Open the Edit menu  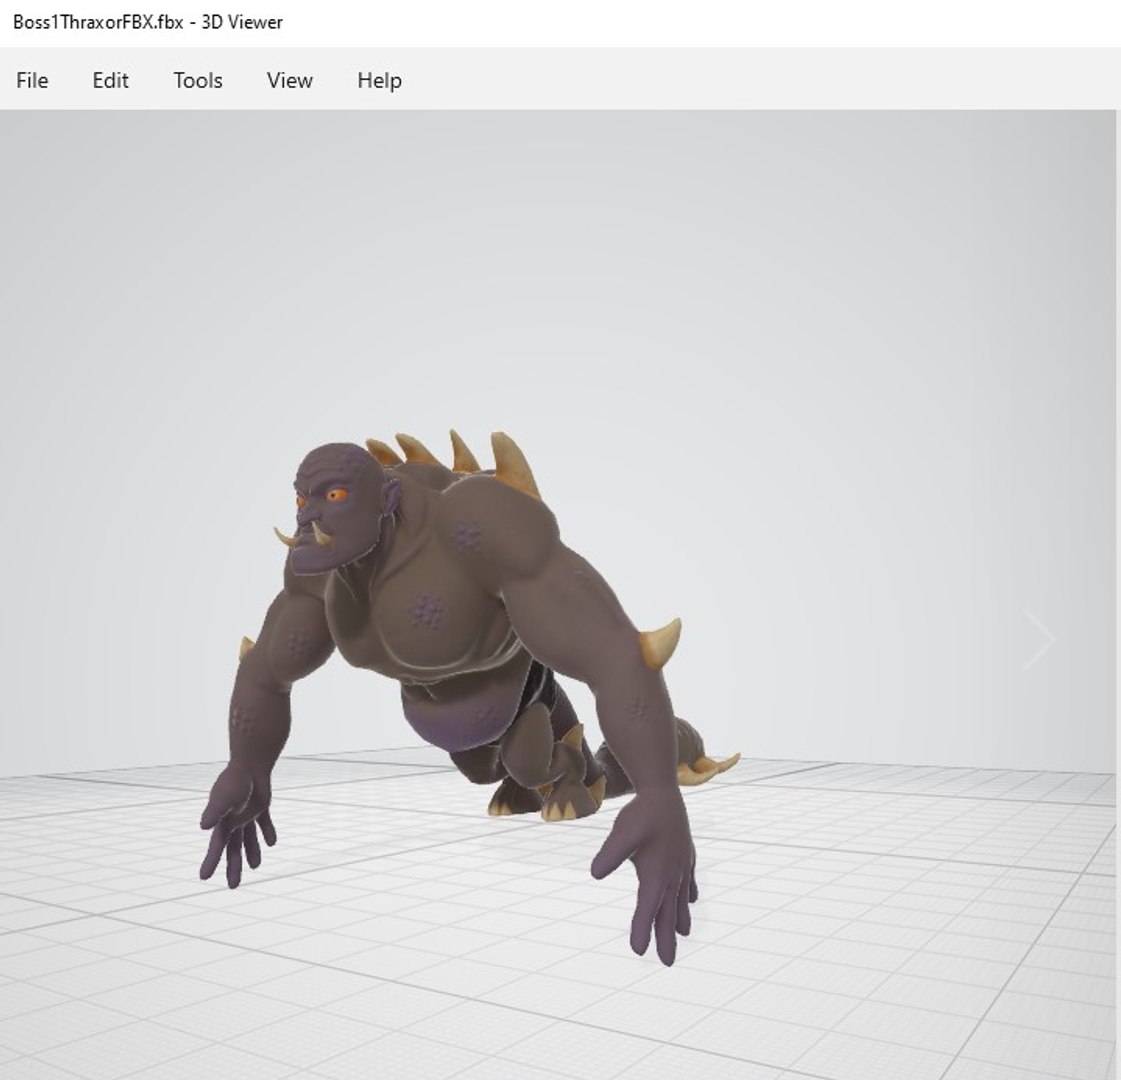click(x=110, y=80)
